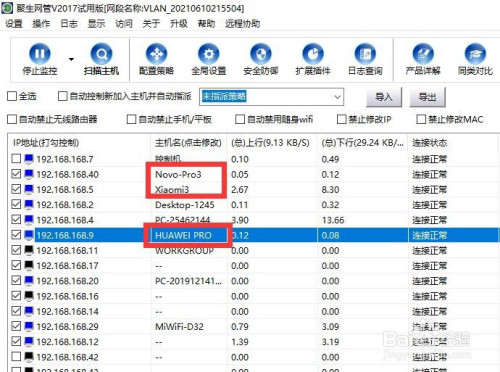The height and width of the screenshot is (372, 500).
Task: Click the 同类对比 toolbar icon
Action: pyautogui.click(x=475, y=53)
